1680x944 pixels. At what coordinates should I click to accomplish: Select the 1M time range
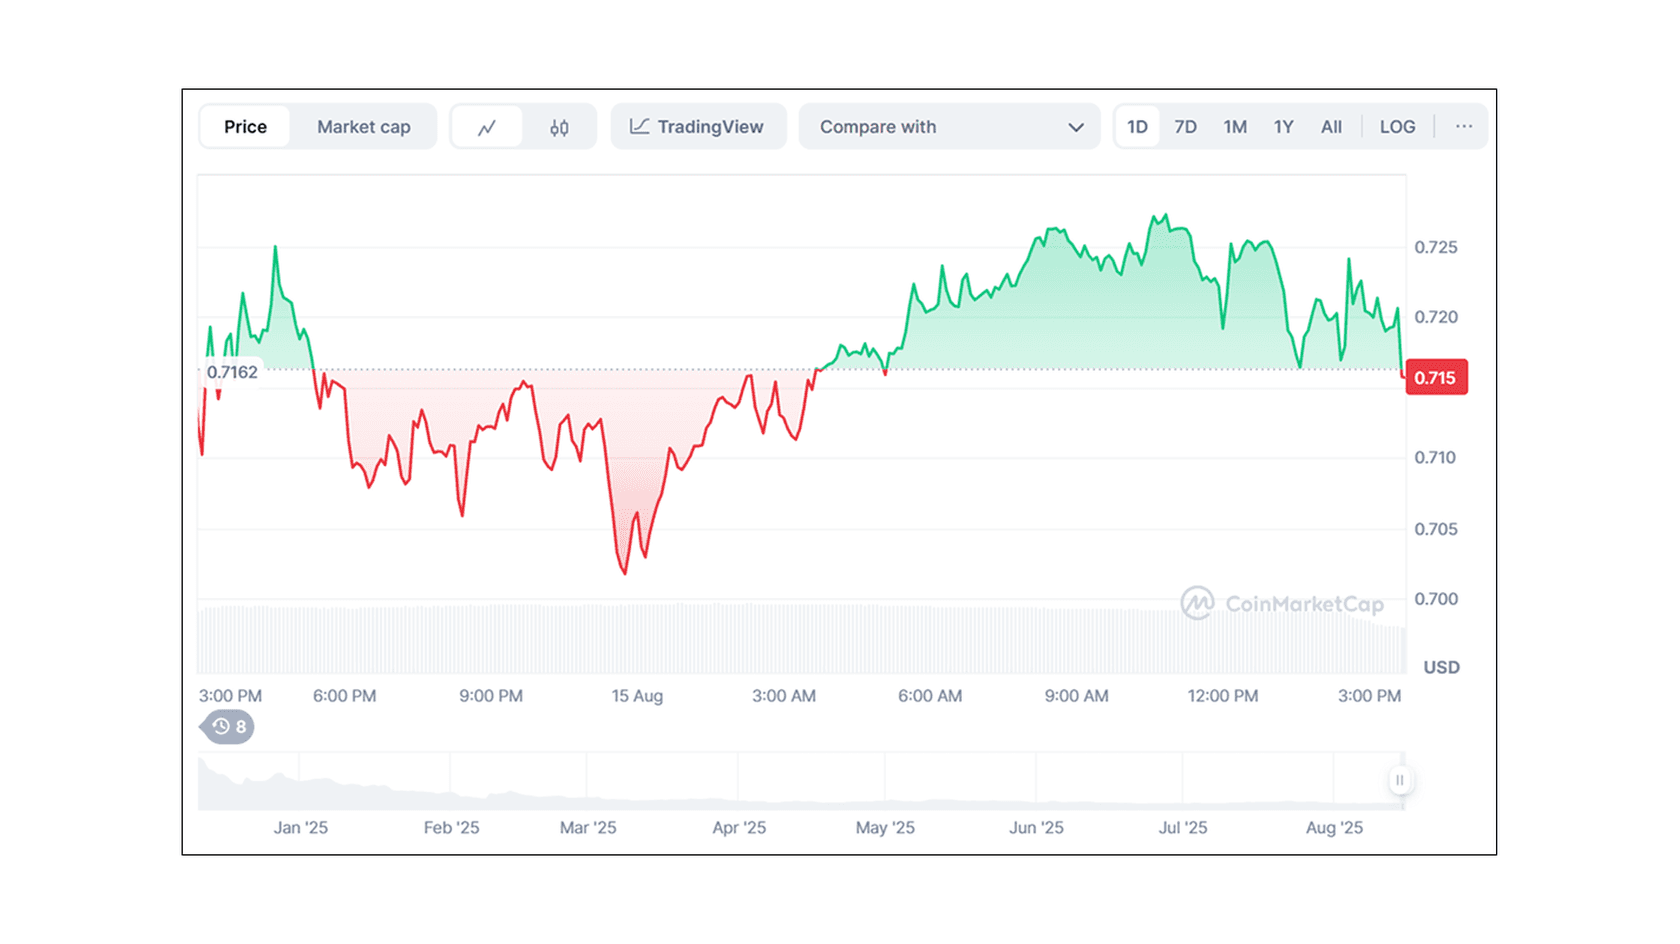(1235, 127)
